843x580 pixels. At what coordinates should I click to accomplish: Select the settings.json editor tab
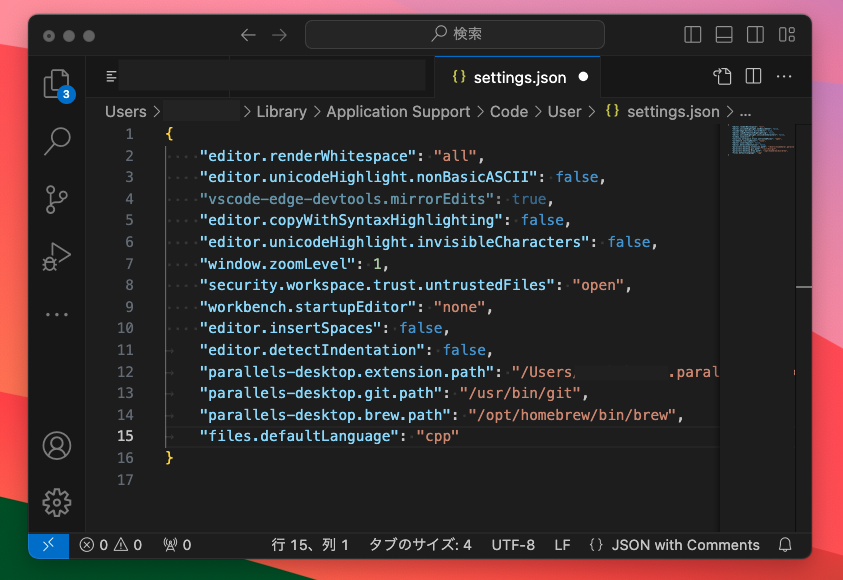pyautogui.click(x=517, y=77)
